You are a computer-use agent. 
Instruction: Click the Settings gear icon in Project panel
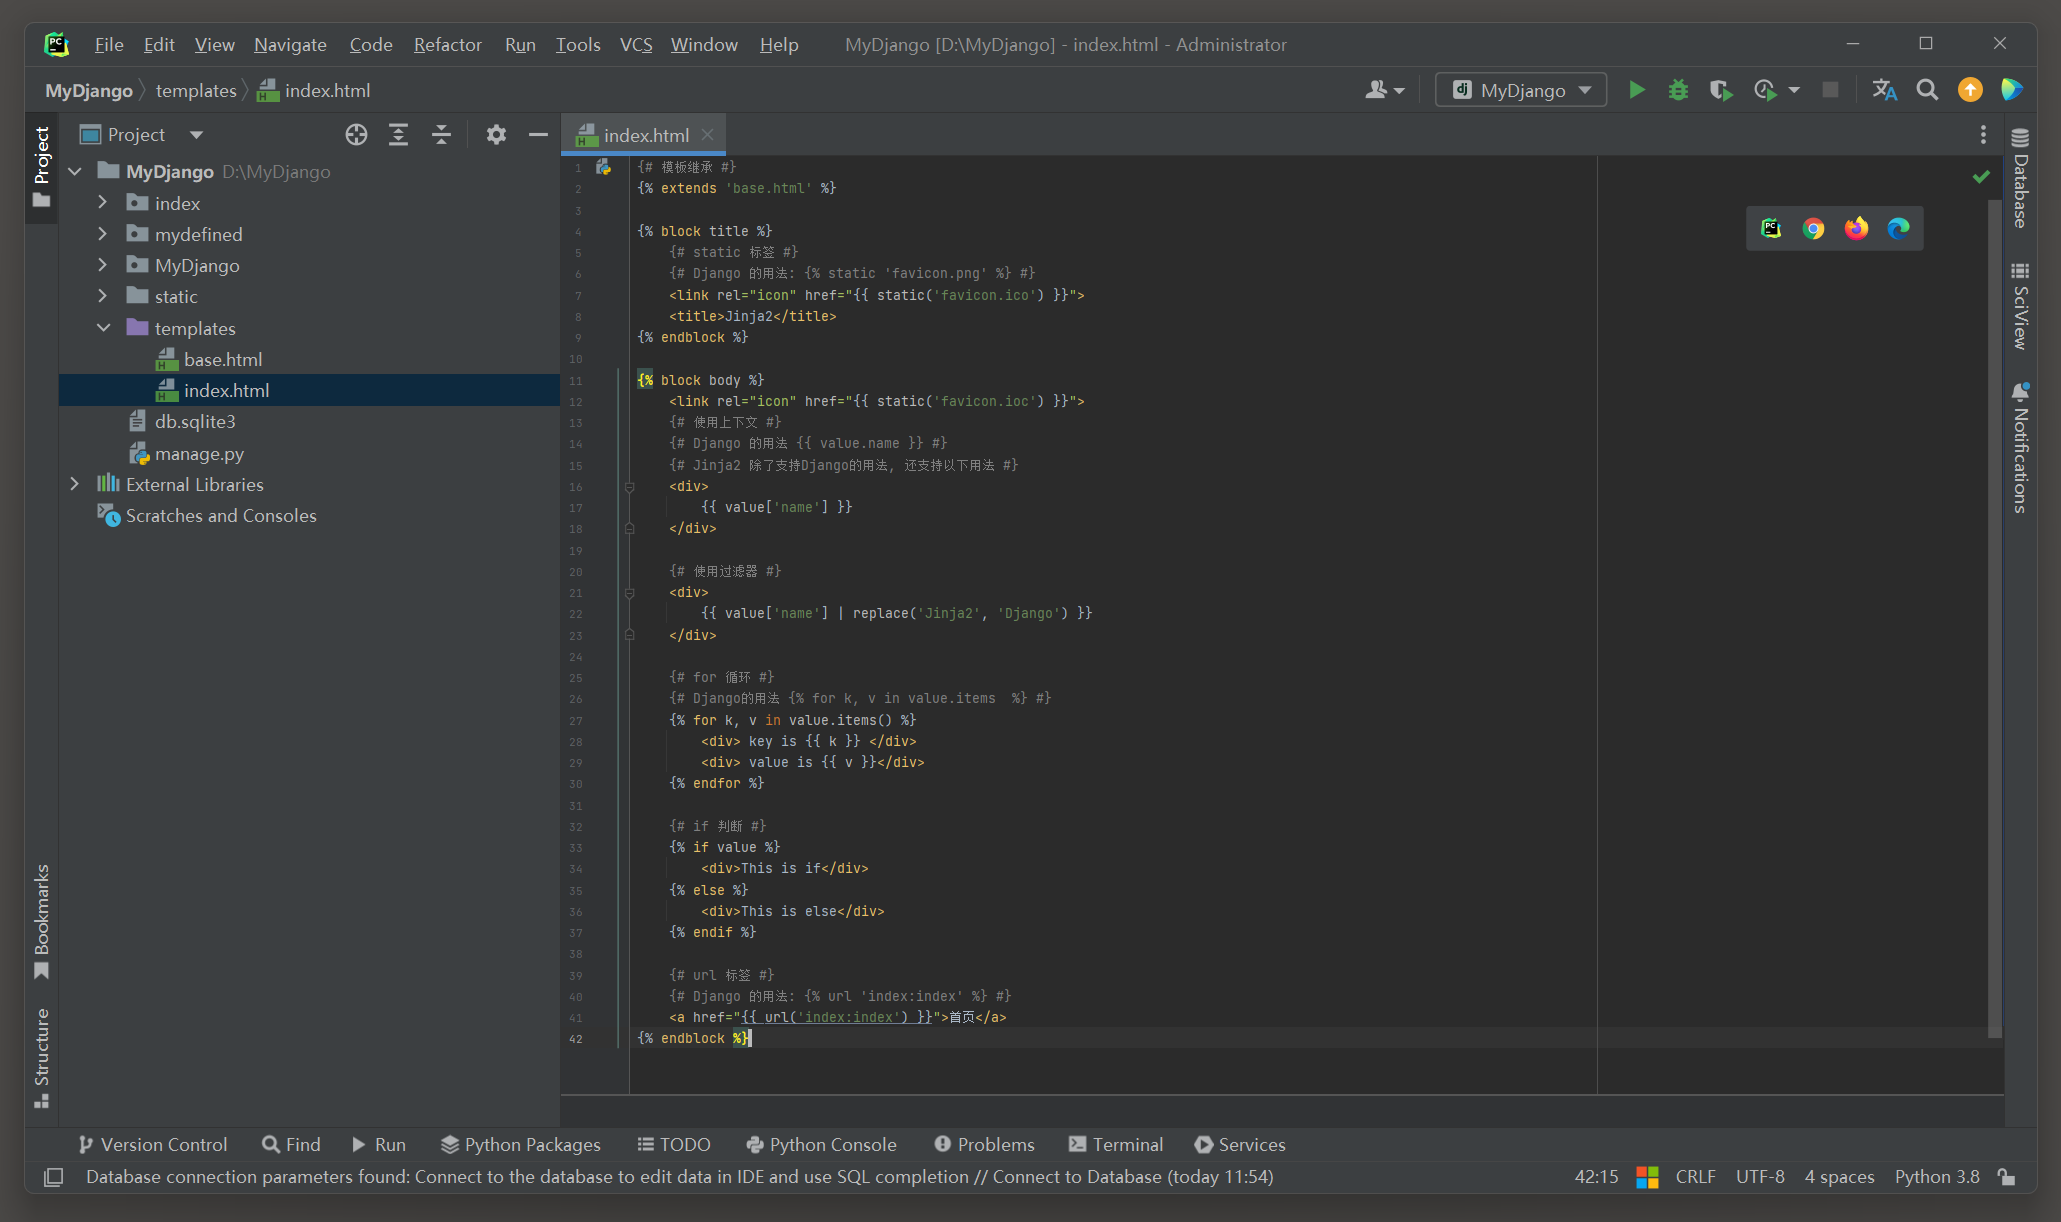click(495, 134)
